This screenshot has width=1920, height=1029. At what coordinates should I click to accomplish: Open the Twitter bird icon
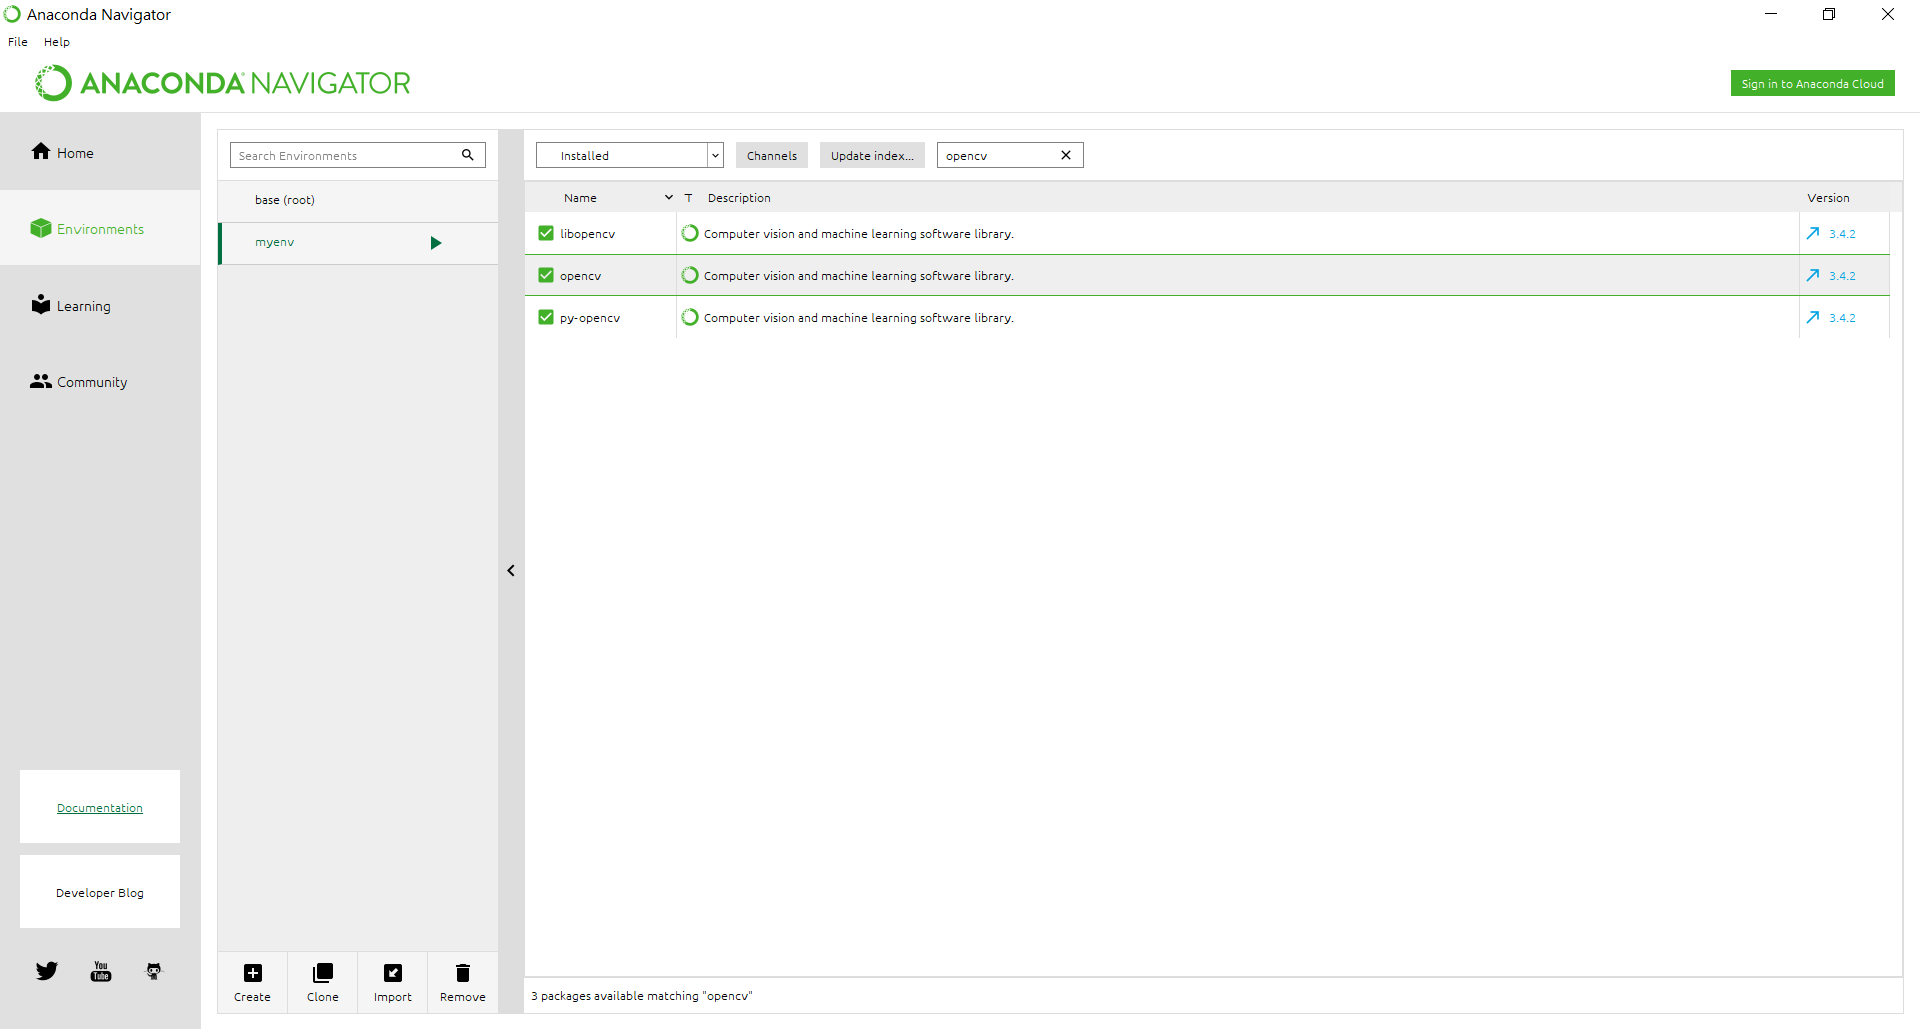tap(47, 971)
